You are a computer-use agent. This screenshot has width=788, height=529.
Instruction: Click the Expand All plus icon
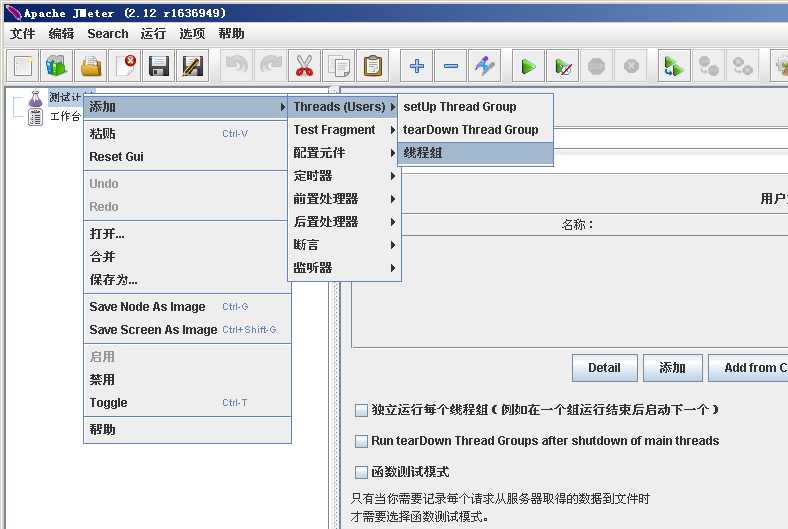(417, 66)
